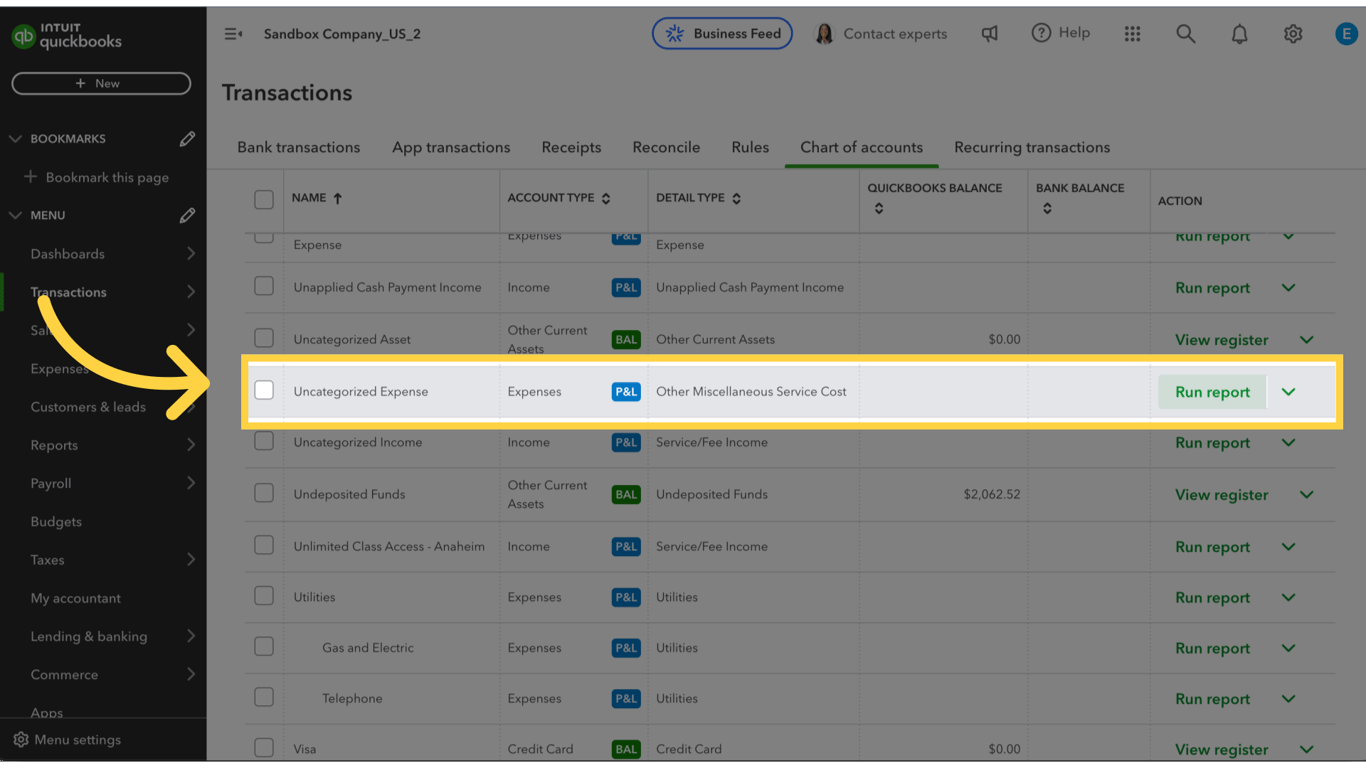The width and height of the screenshot is (1366, 768).
Task: Run report for Telephone account
Action: pos(1212,699)
